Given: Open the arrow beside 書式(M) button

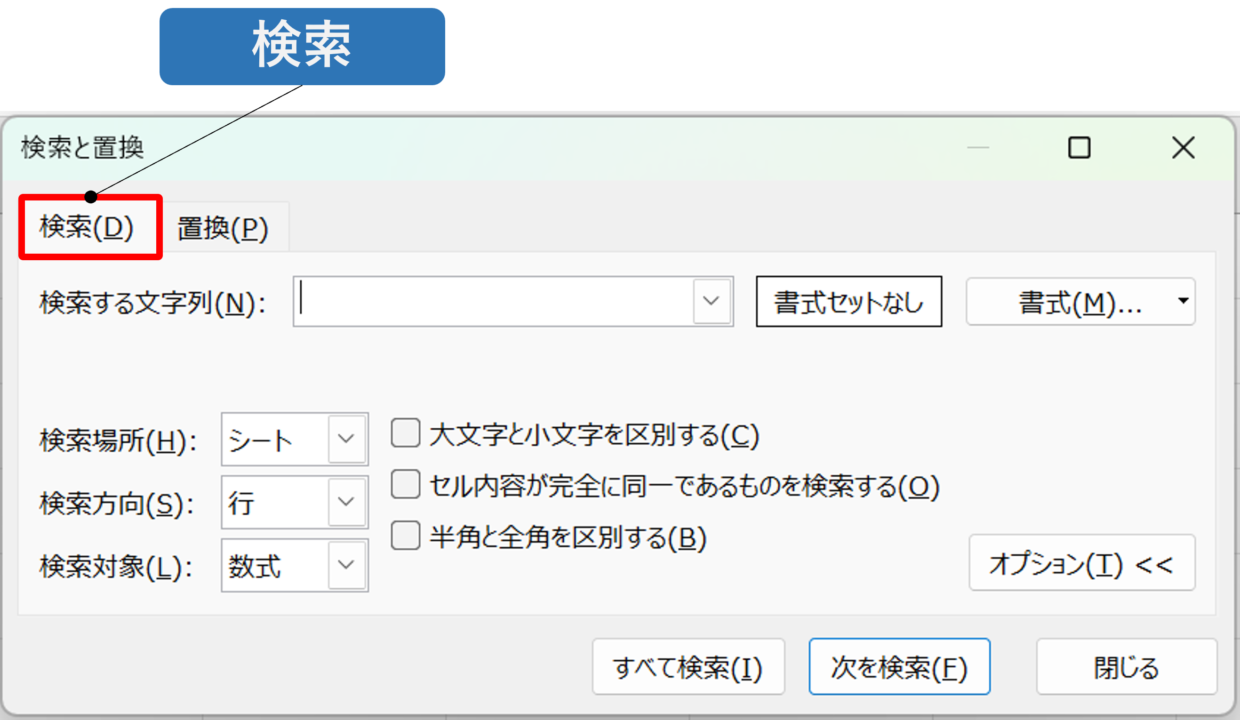Looking at the screenshot, I should [x=1183, y=302].
